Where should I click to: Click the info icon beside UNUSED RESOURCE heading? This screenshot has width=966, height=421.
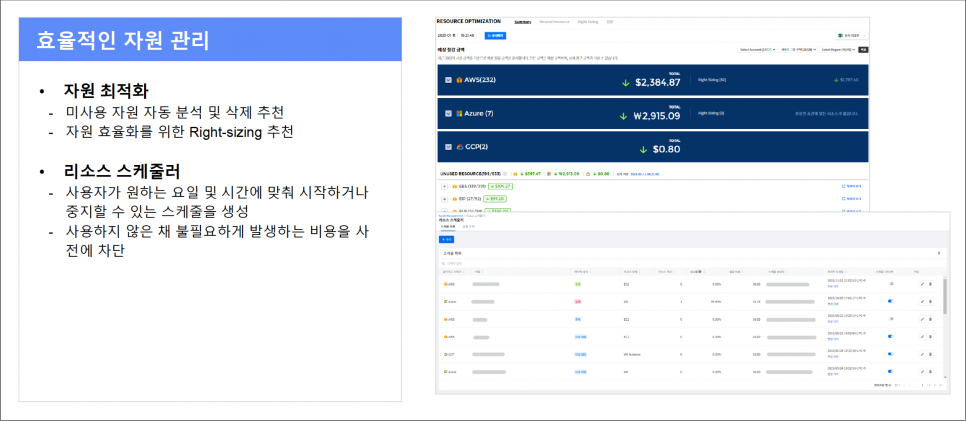(505, 174)
